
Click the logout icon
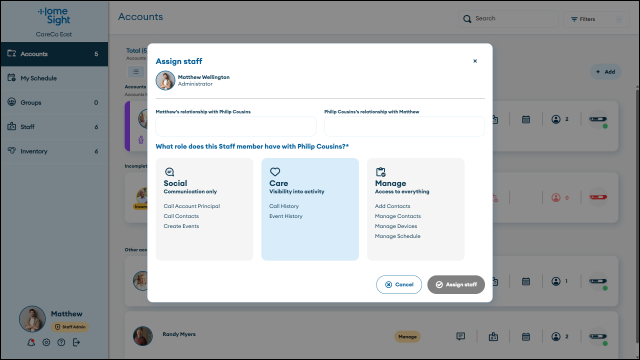[76, 342]
